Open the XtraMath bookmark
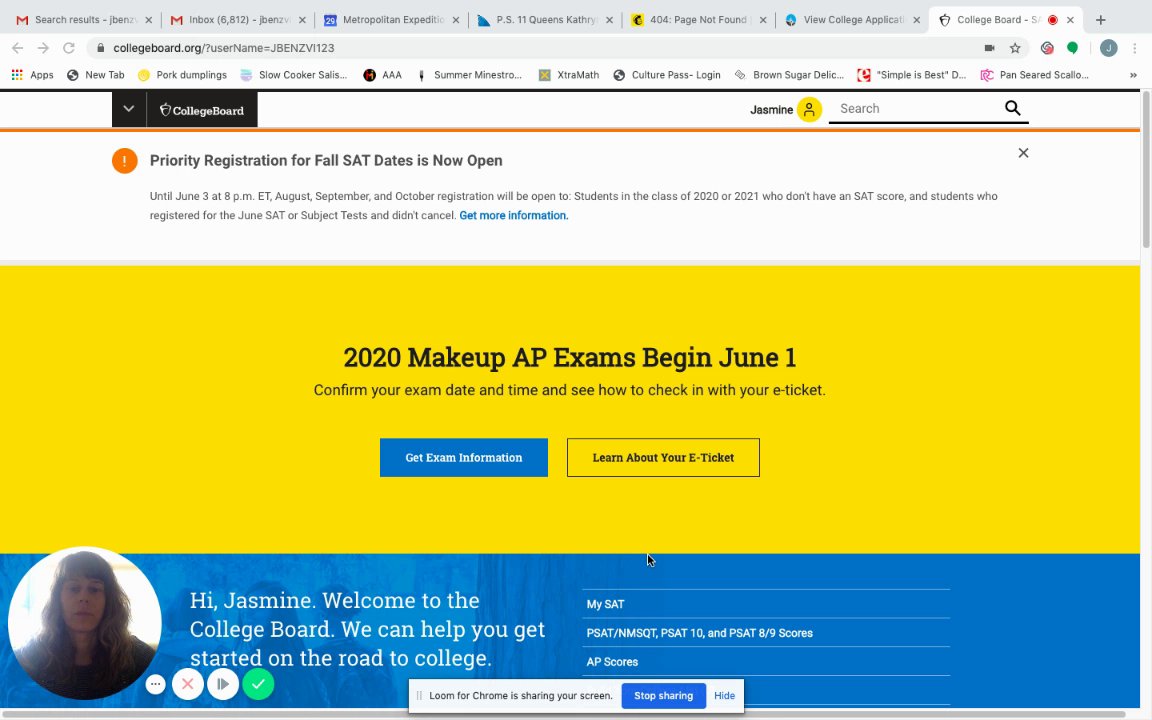 pyautogui.click(x=569, y=75)
